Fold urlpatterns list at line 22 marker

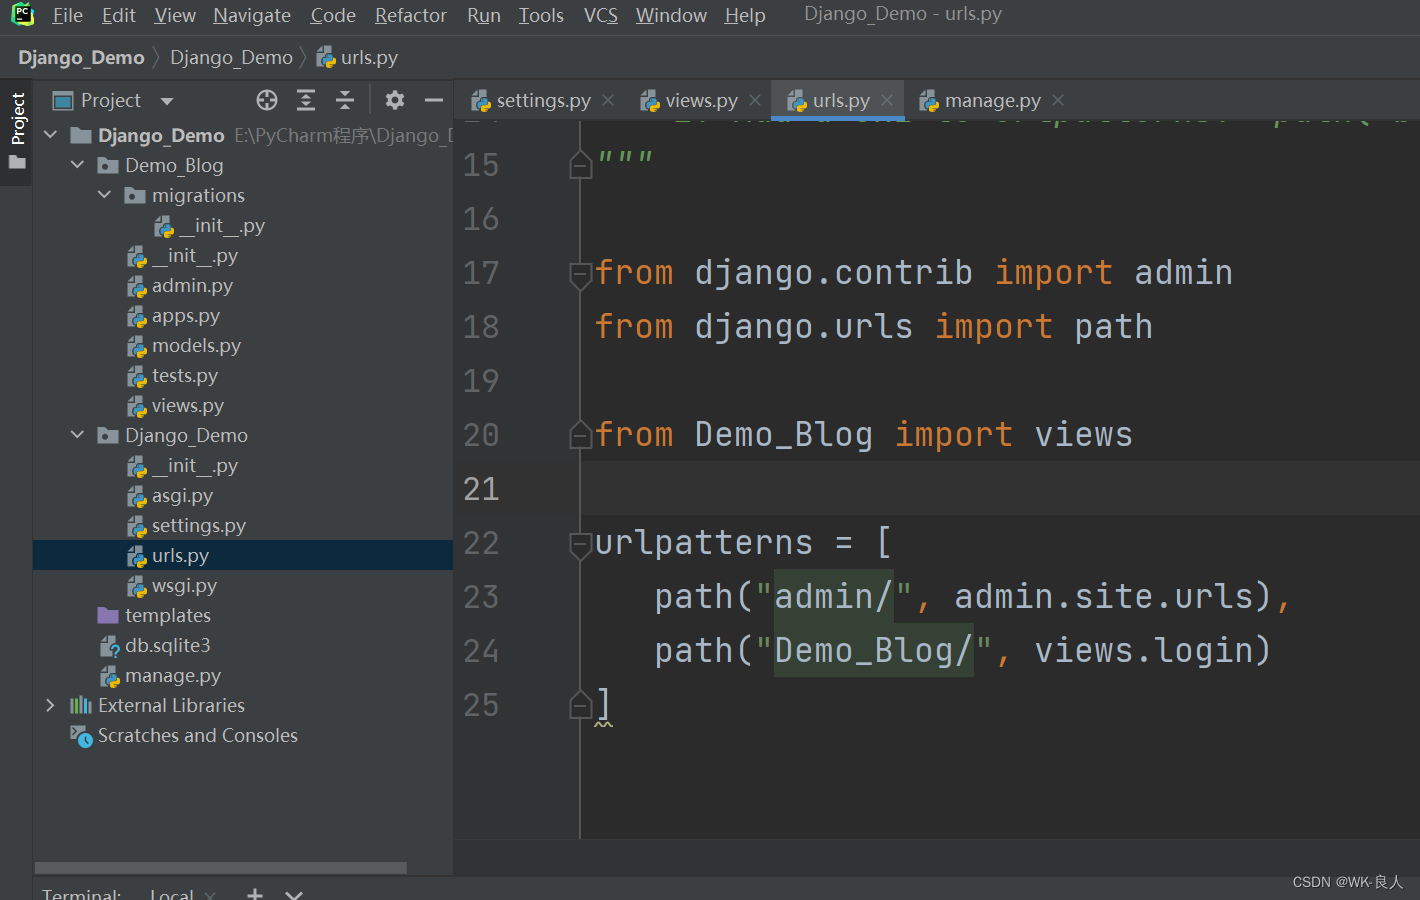(x=581, y=544)
